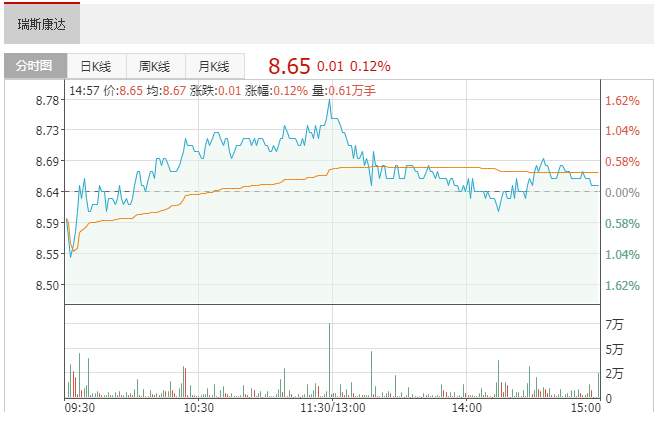Click the 11:30/13:00 time axis label
The width and height of the screenshot is (655, 441).
(x=333, y=408)
